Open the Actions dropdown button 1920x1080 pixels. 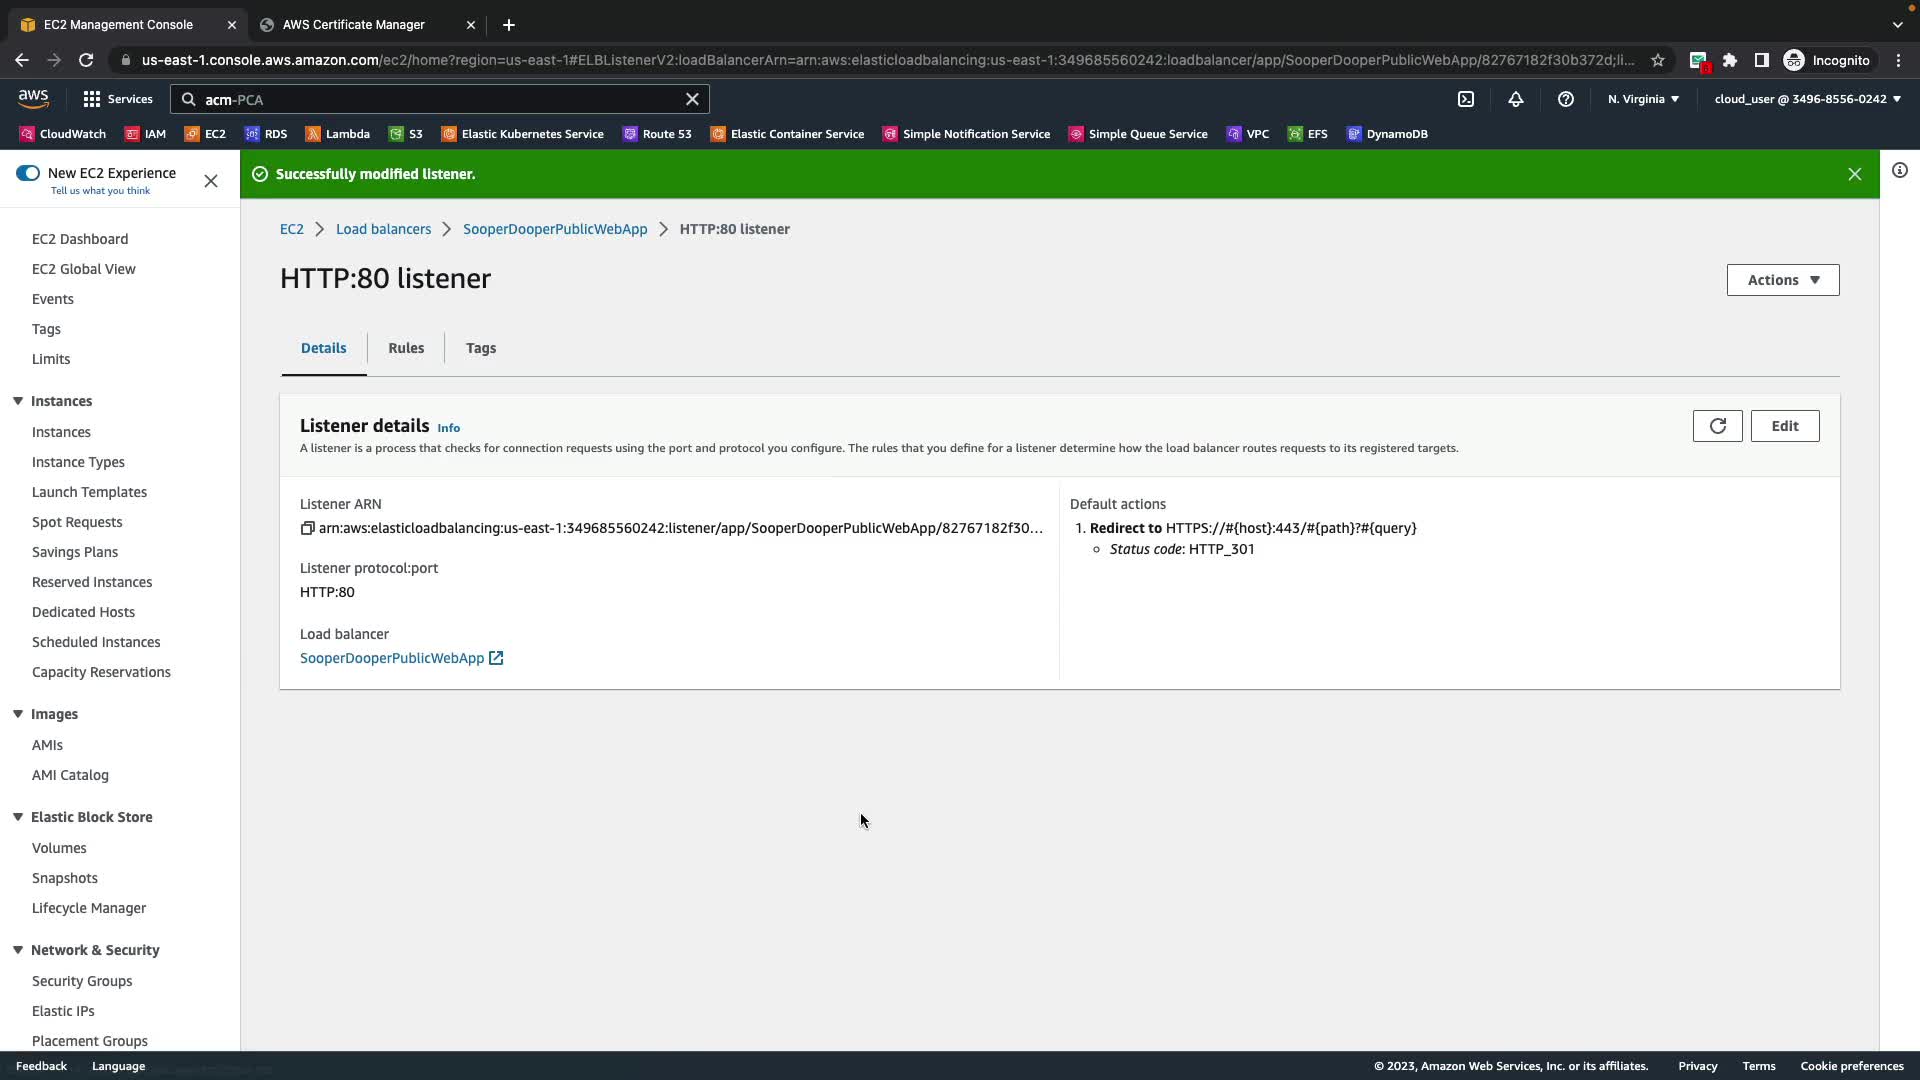tap(1782, 280)
